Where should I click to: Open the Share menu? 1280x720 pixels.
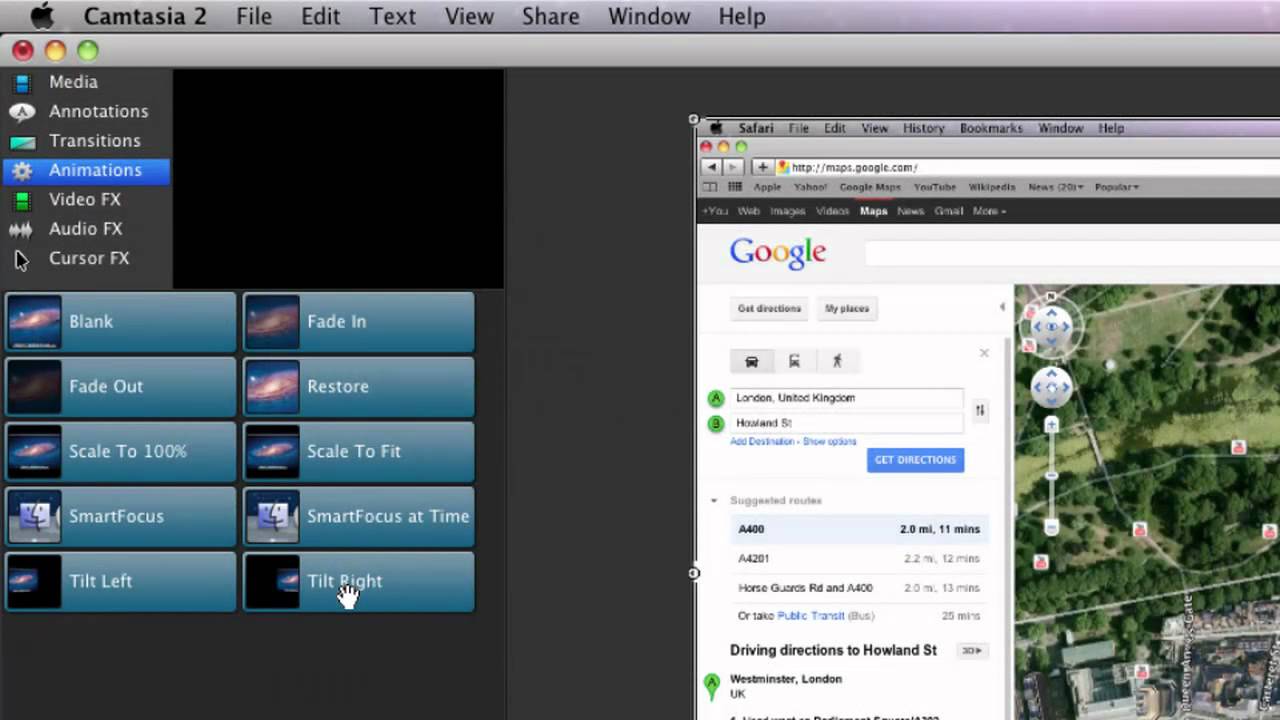(x=550, y=17)
